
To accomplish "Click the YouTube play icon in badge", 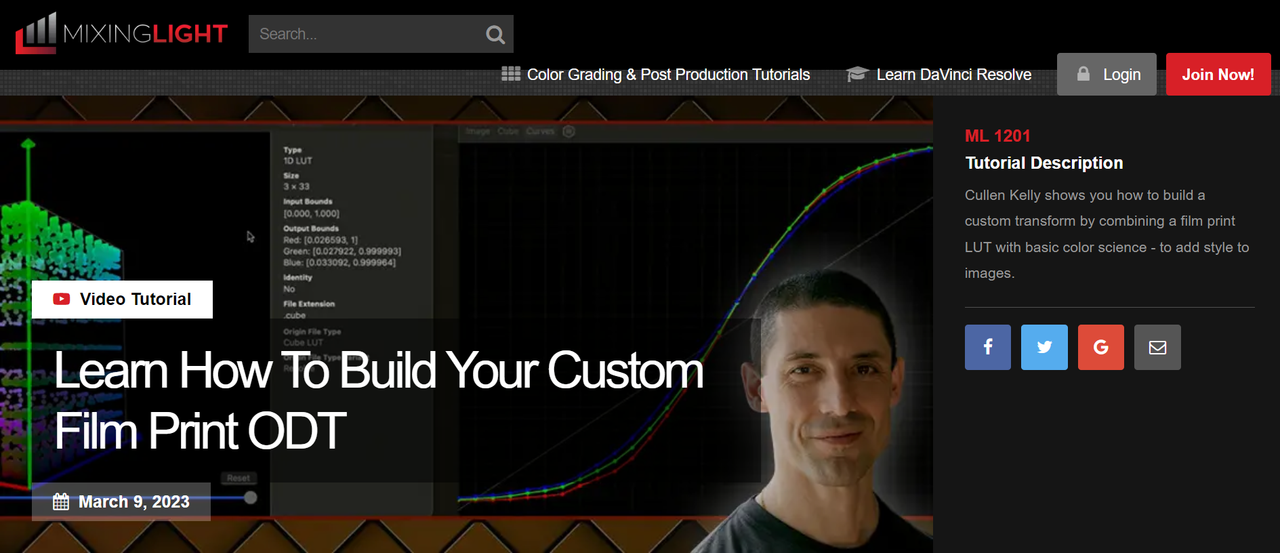I will point(62,299).
